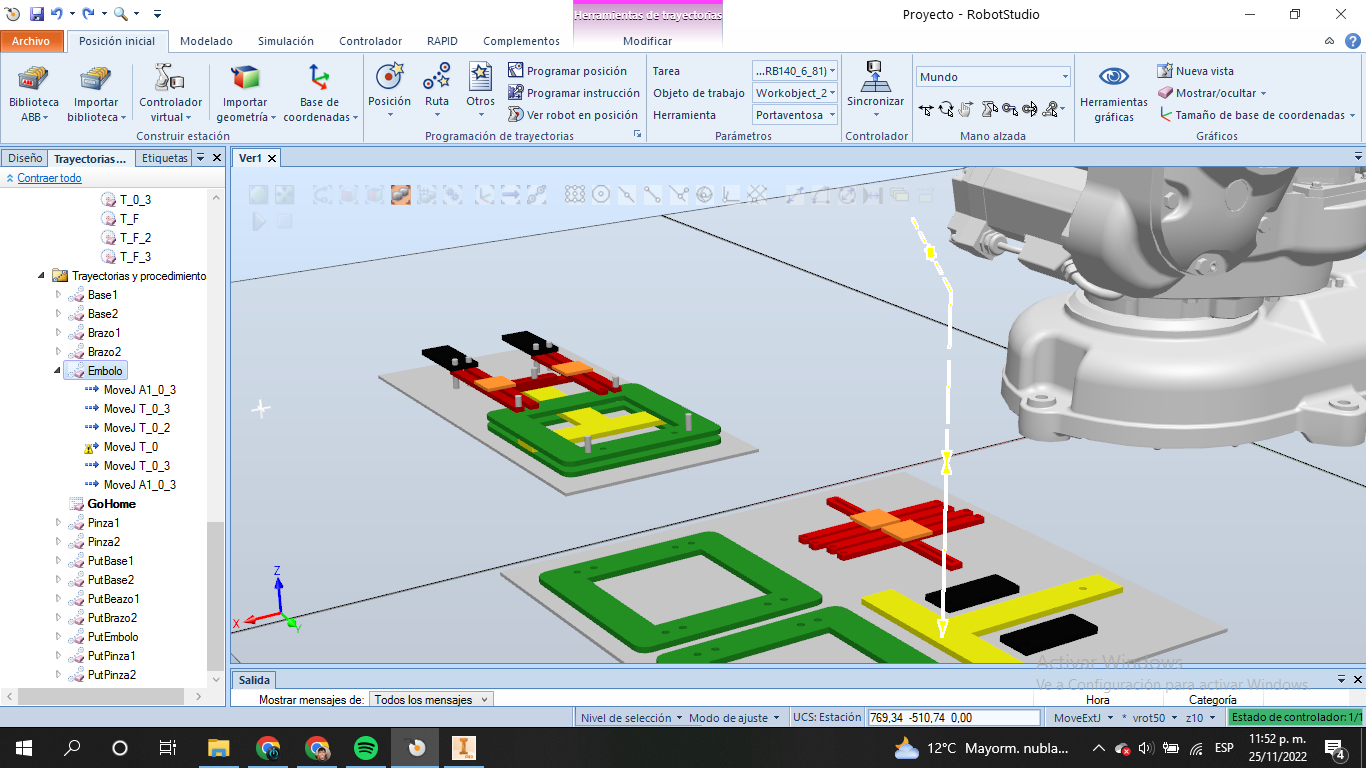The height and width of the screenshot is (768, 1366).
Task: Open the Archivo menu
Action: tap(32, 41)
